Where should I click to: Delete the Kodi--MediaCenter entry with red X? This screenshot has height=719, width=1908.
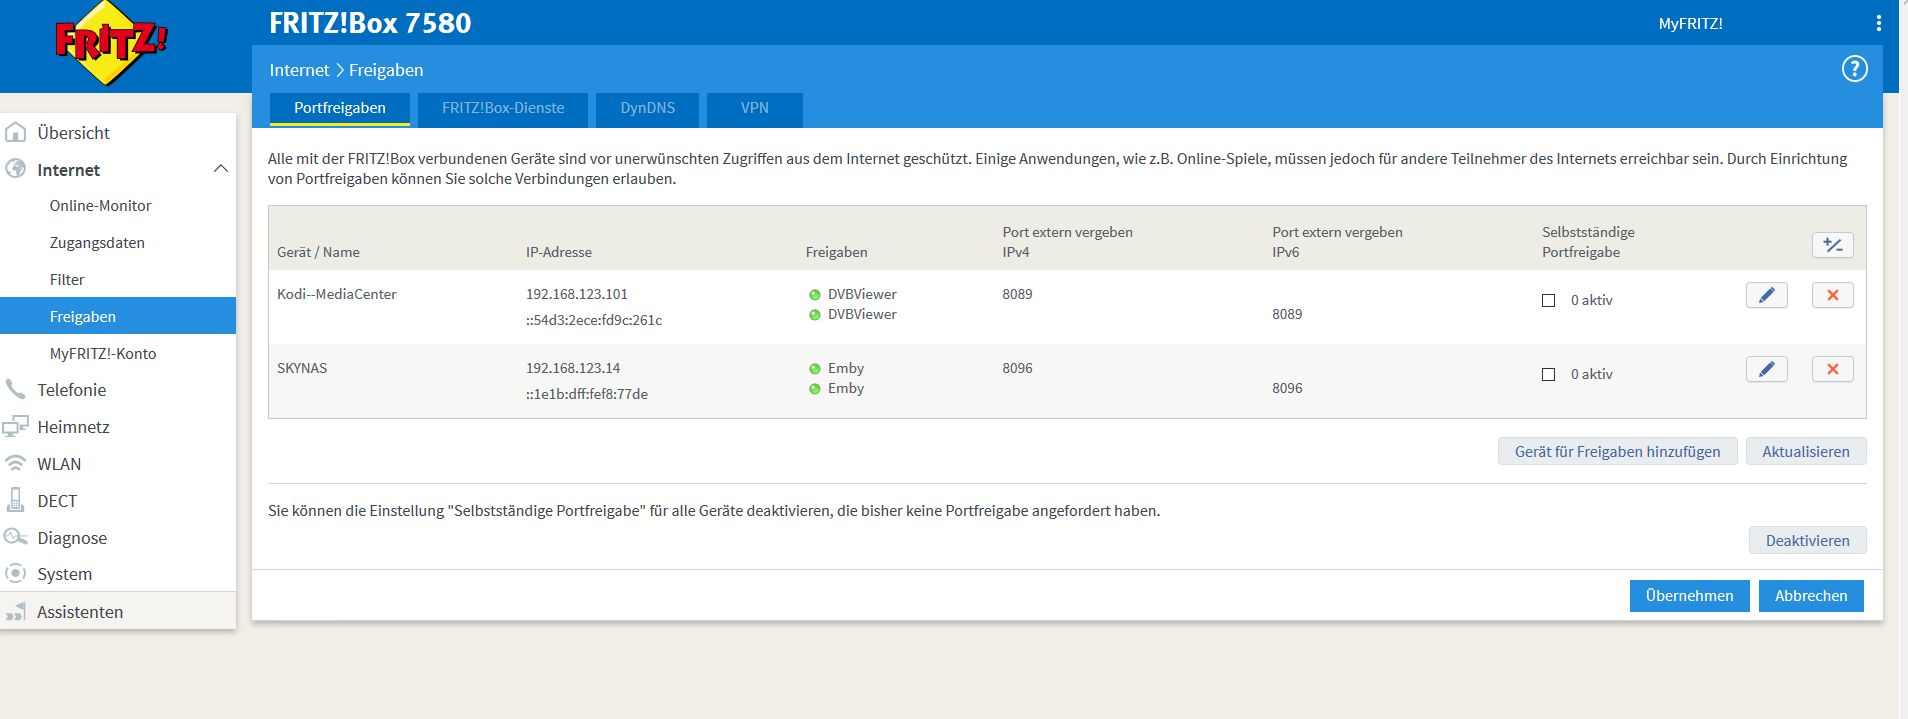(1832, 295)
